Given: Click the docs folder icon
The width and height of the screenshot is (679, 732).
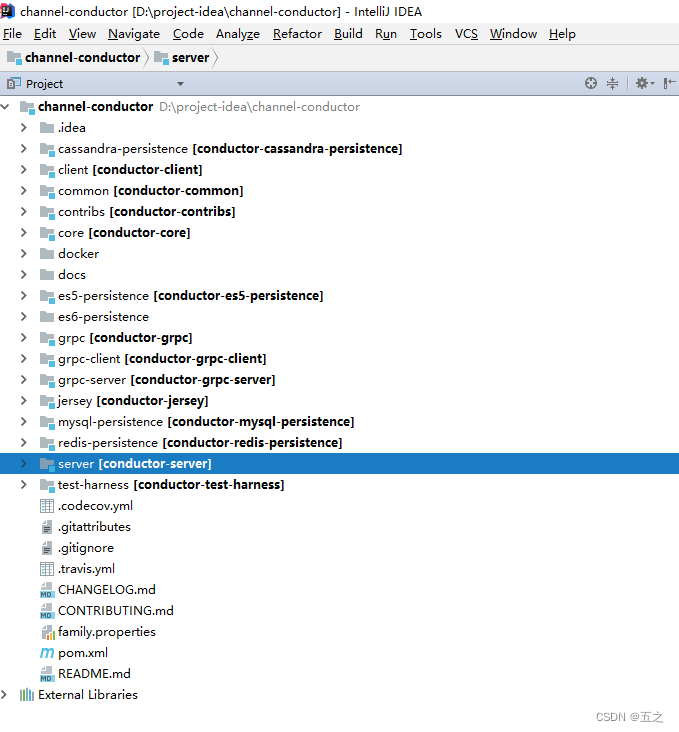Looking at the screenshot, I should [x=47, y=274].
